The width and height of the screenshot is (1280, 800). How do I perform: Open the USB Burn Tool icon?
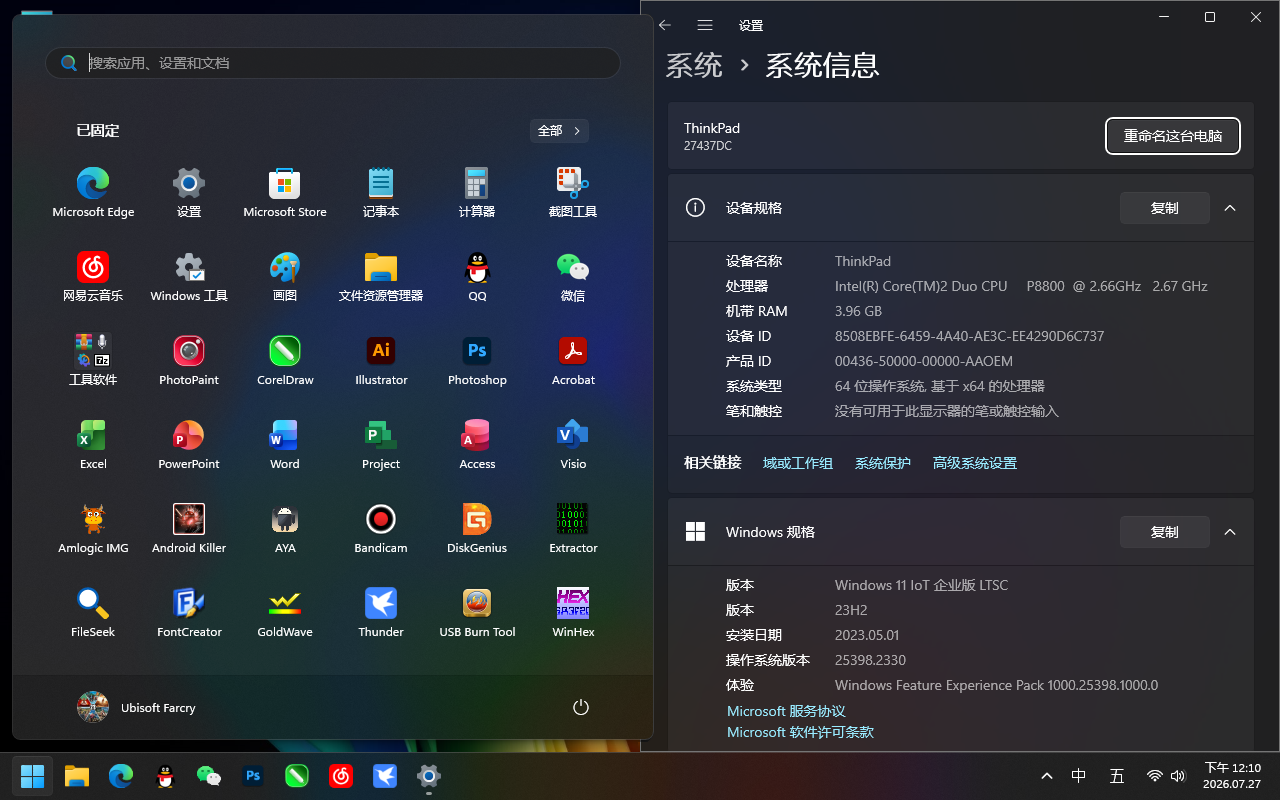click(477, 612)
